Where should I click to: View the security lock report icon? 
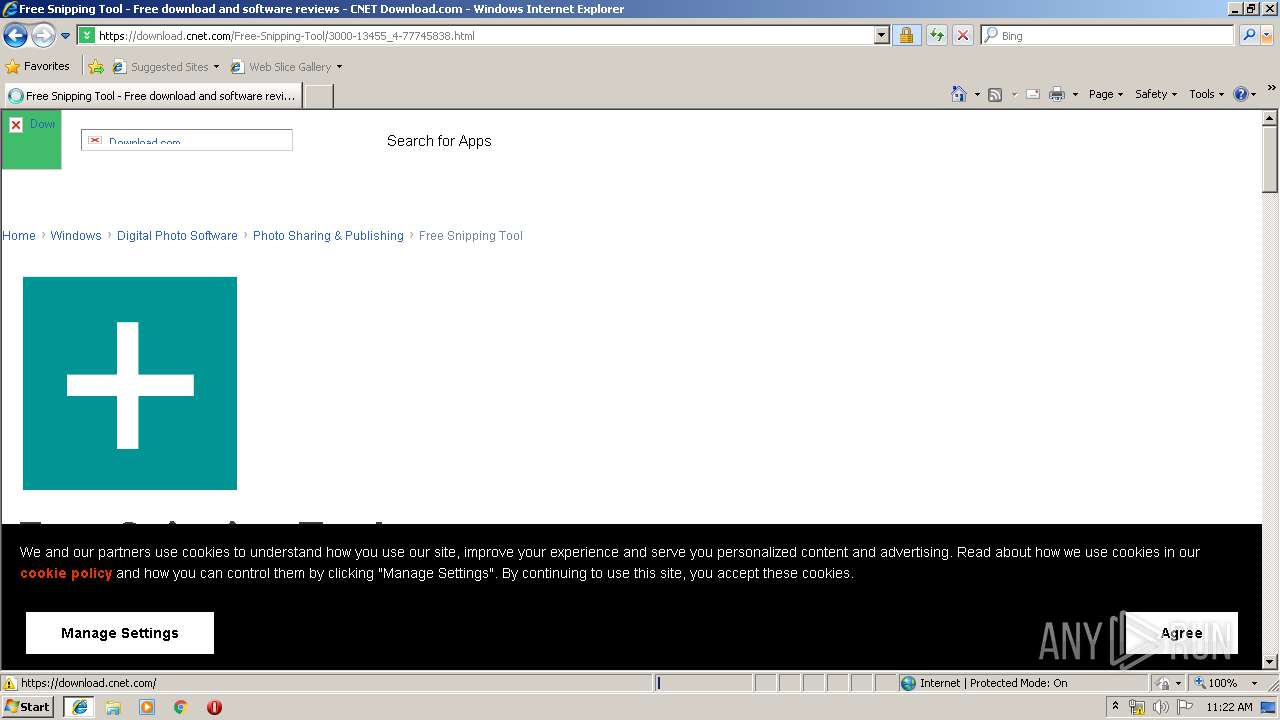coord(906,35)
